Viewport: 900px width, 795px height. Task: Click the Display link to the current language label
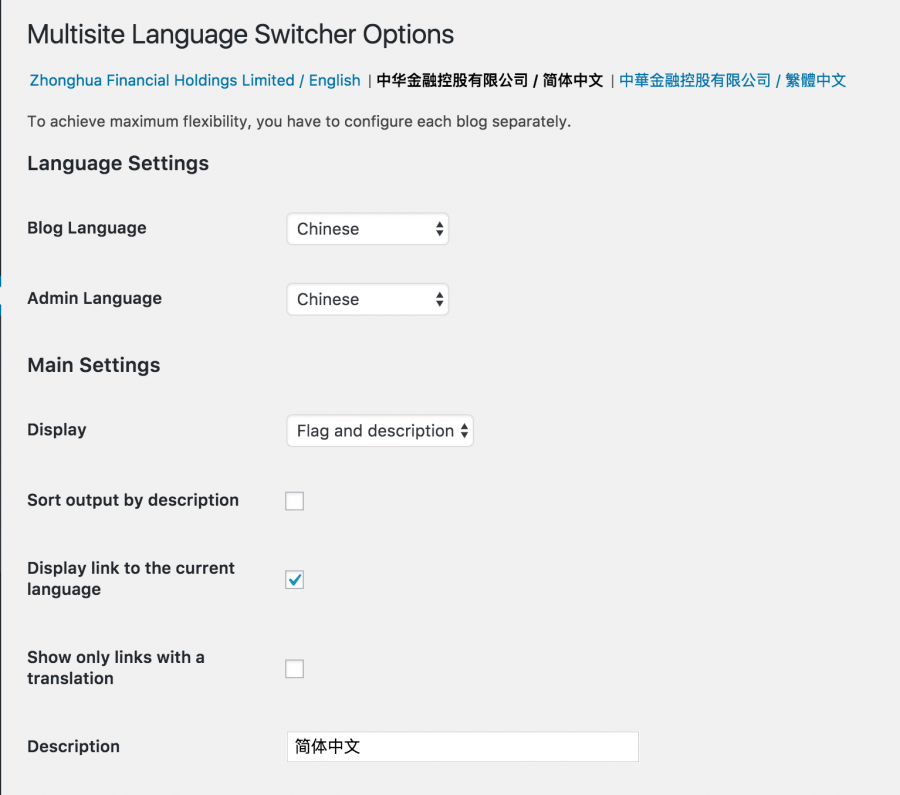pos(130,579)
